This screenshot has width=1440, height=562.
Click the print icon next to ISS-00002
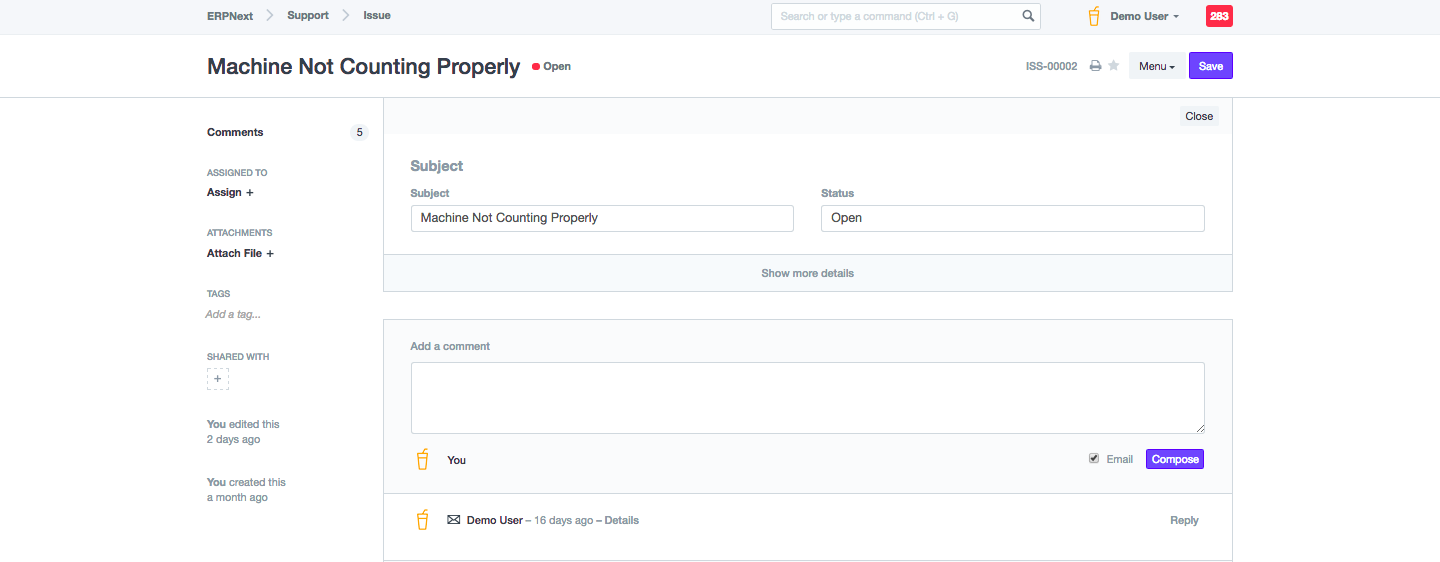coord(1095,66)
